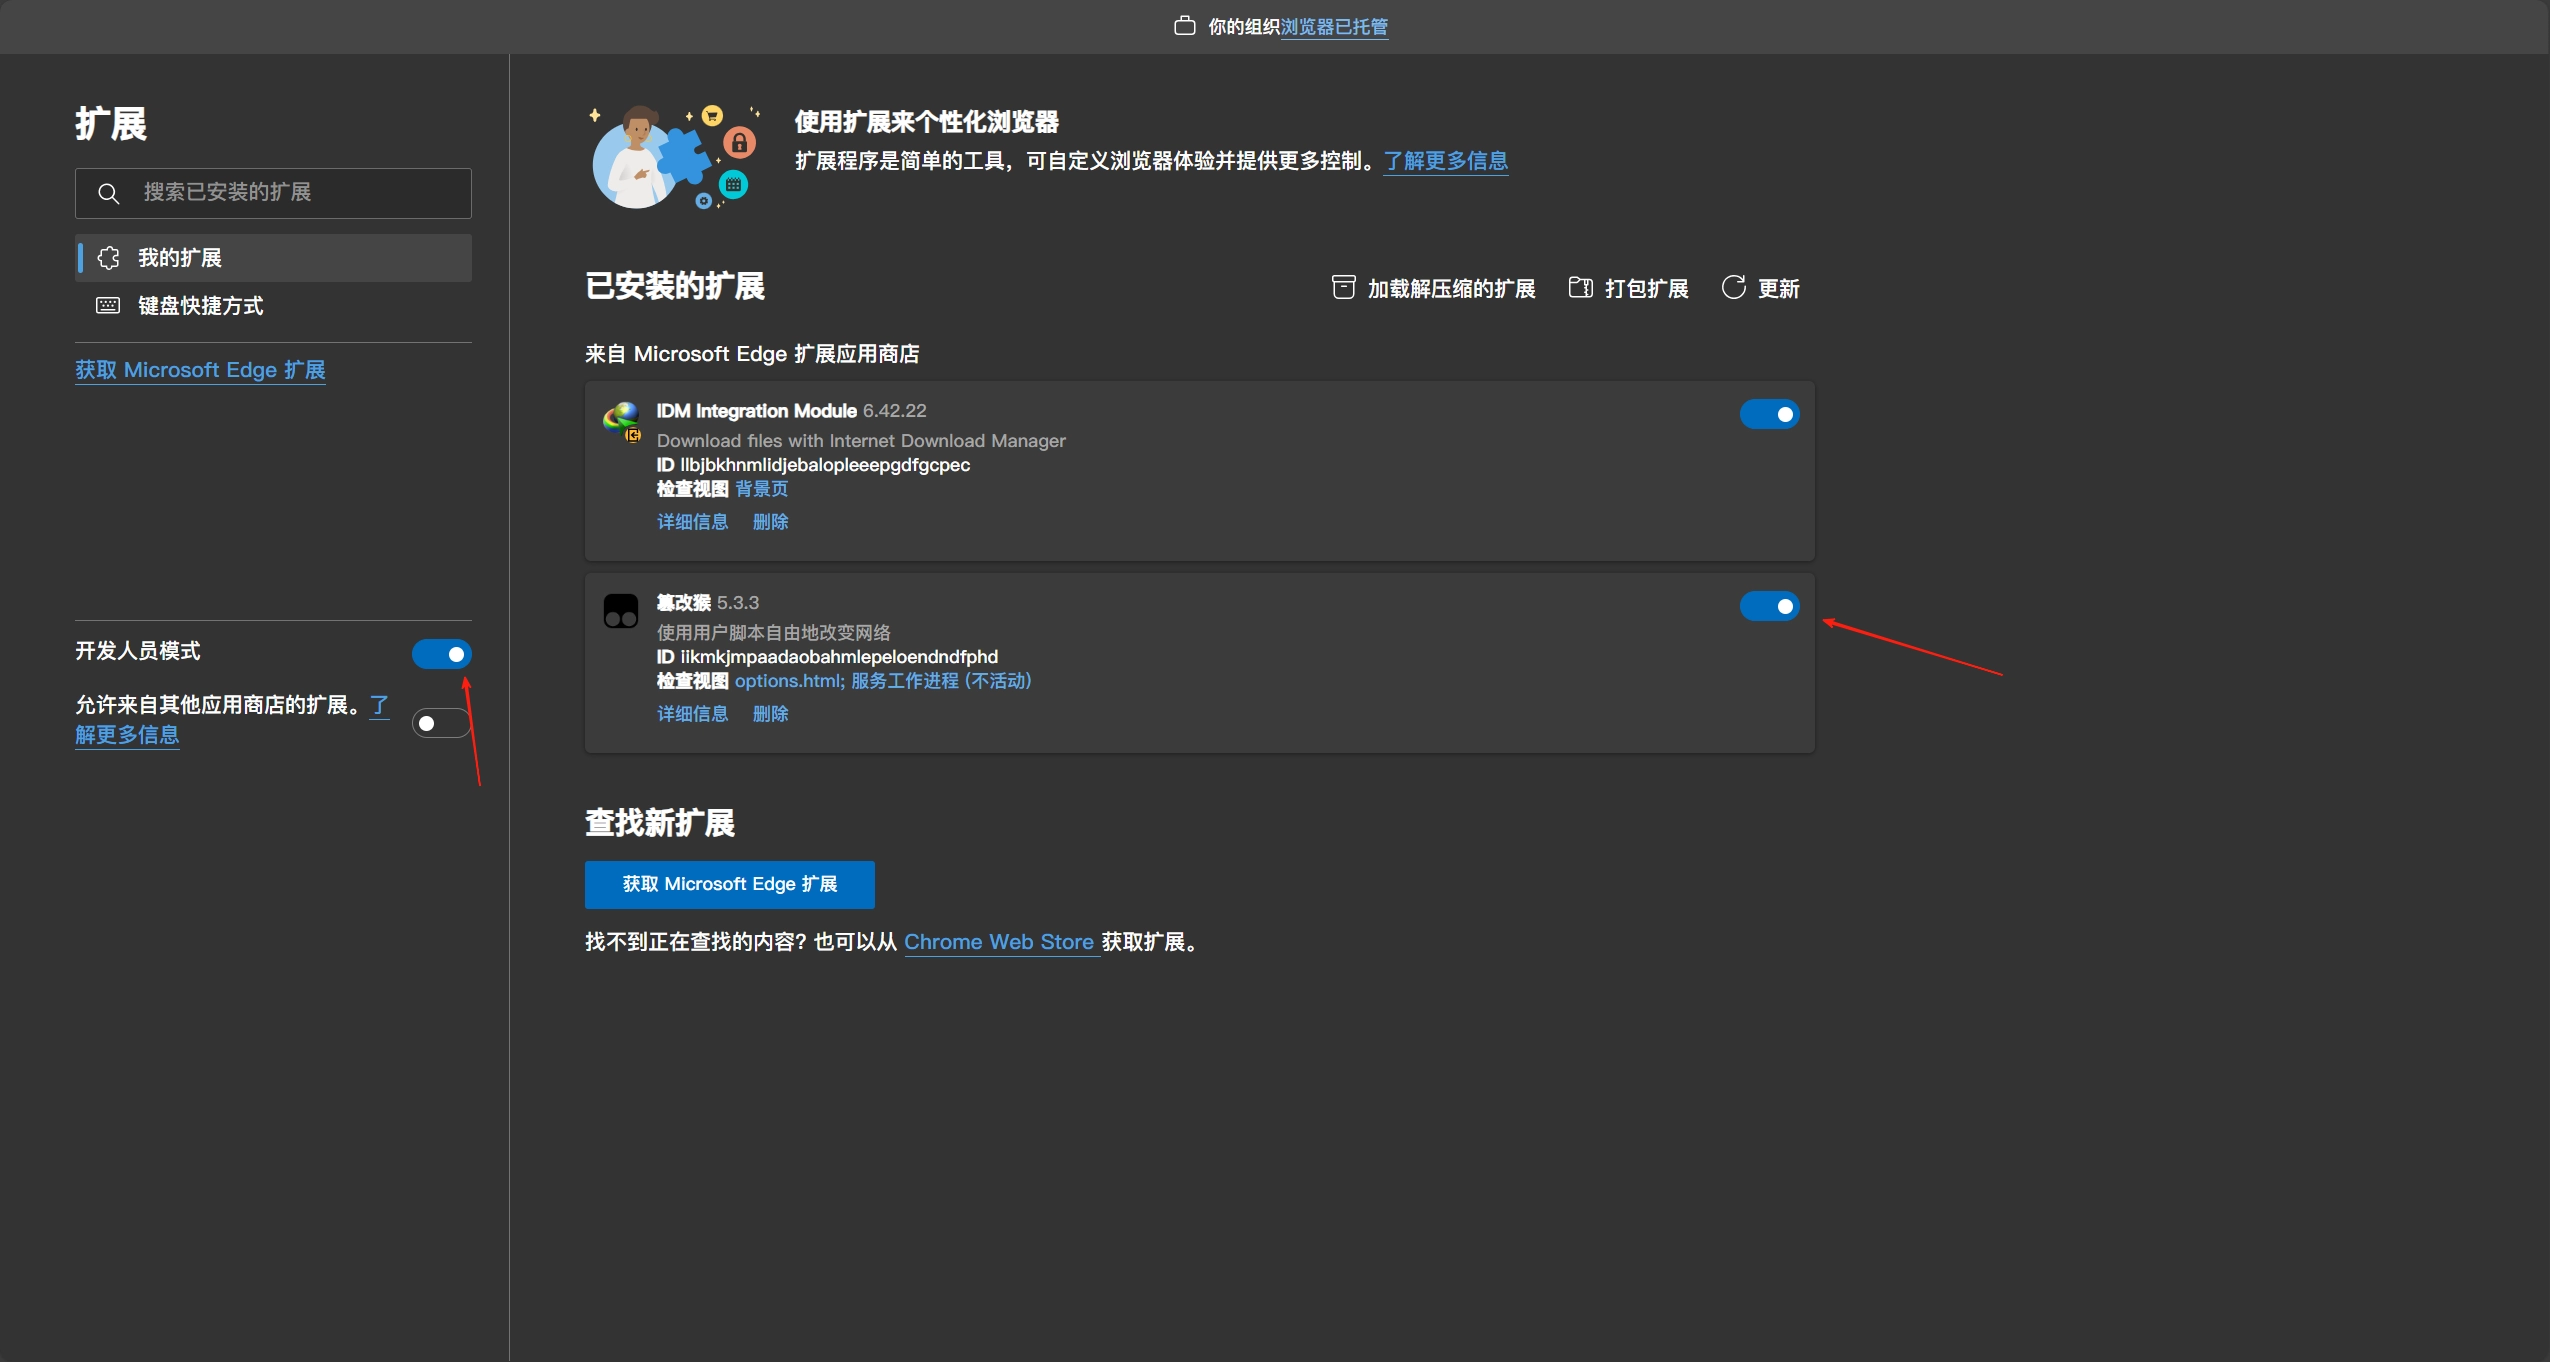Open 键盘快捷方式 in the sidebar
Viewport: 2550px width, 1362px height.
tap(273, 306)
